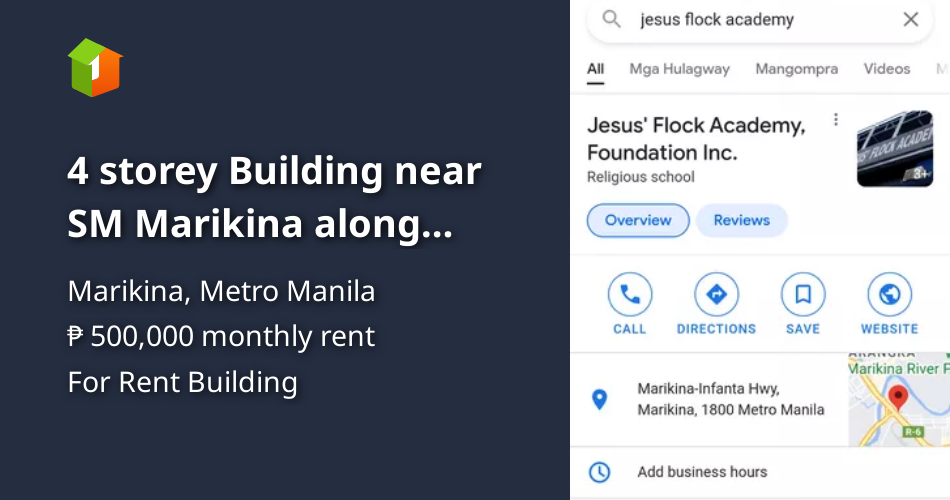The image size is (950, 500).
Task: Click the search magnifier icon
Action: pyautogui.click(x=612, y=20)
